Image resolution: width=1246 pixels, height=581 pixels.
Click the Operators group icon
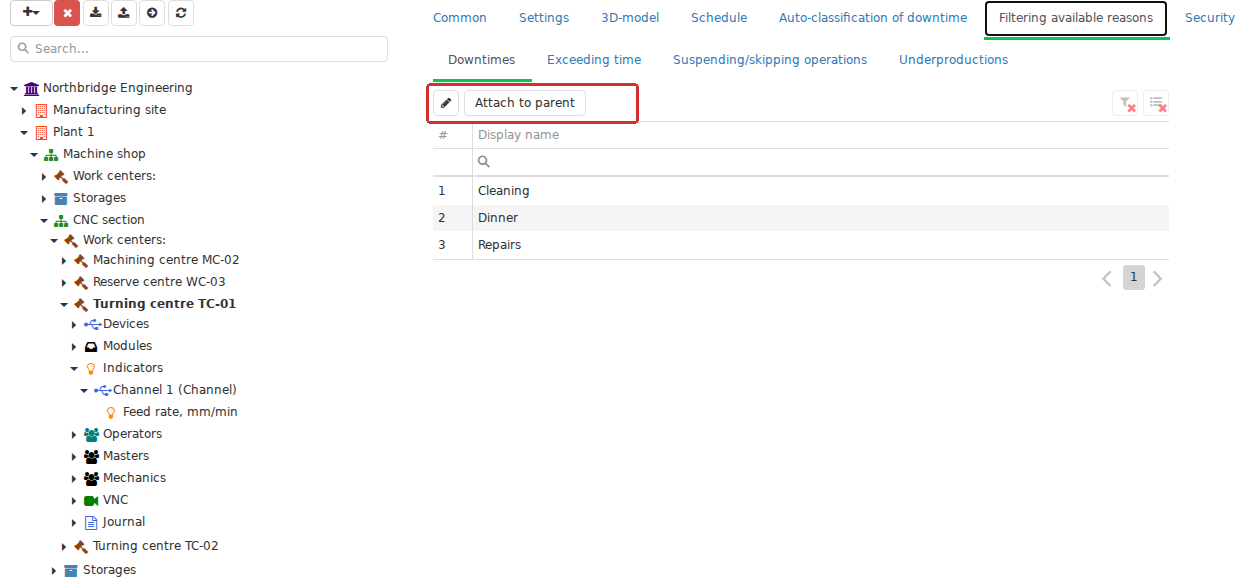(92, 434)
